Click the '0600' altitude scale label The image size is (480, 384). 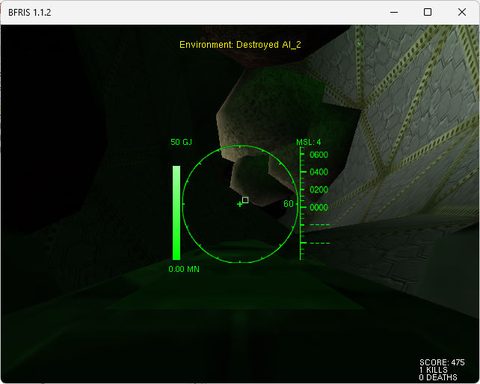click(319, 155)
